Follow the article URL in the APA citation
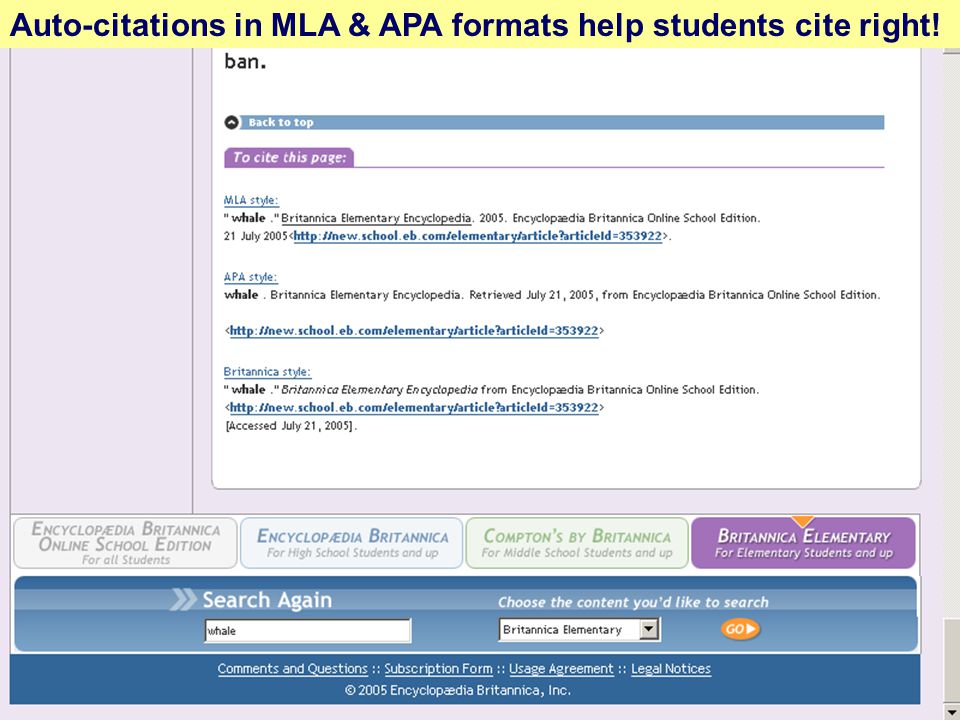This screenshot has width=960, height=720. tap(414, 331)
